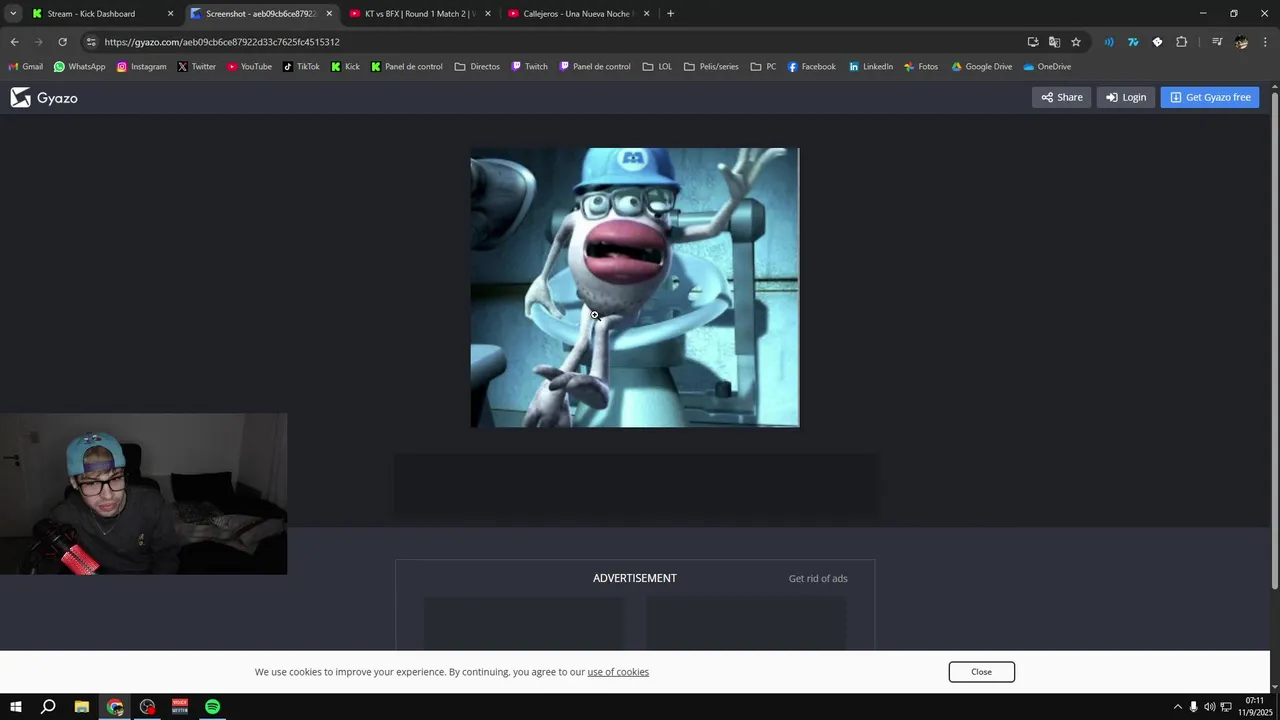Expand the LOL bookmarks folder
This screenshot has height=720, width=1280.
(x=657, y=67)
